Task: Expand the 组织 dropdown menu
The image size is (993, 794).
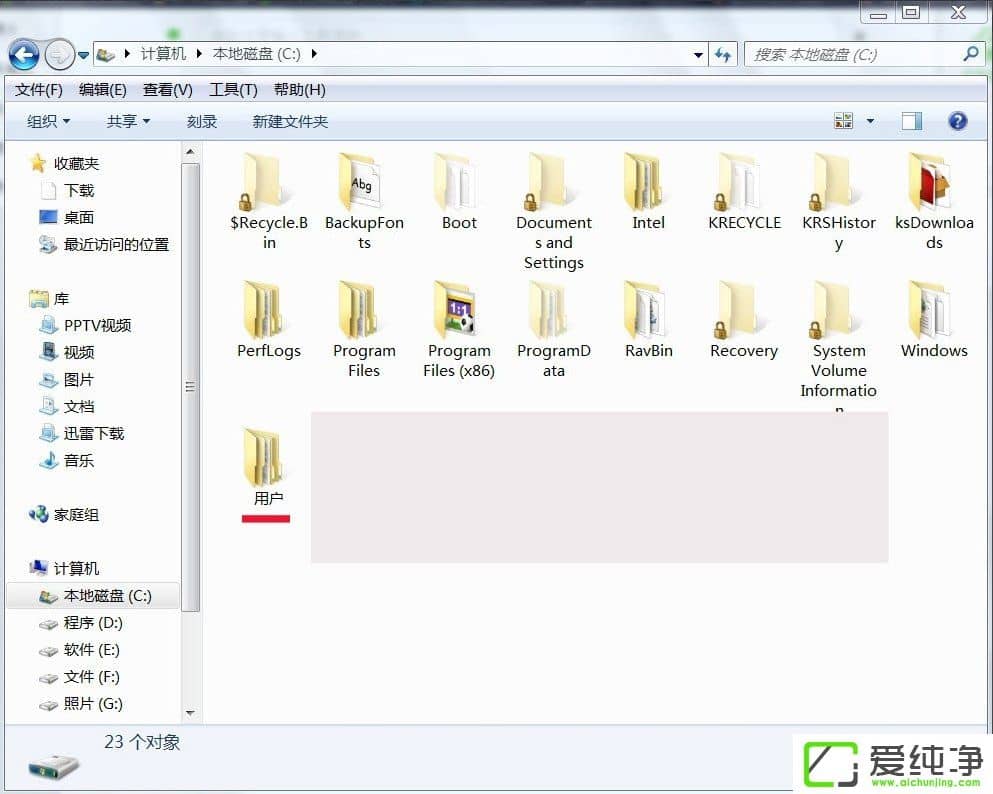Action: click(x=48, y=121)
